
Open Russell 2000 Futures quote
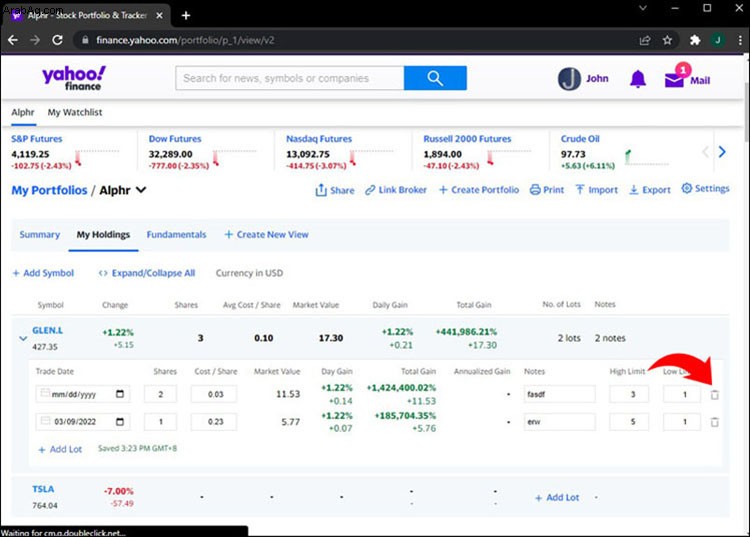[467, 139]
